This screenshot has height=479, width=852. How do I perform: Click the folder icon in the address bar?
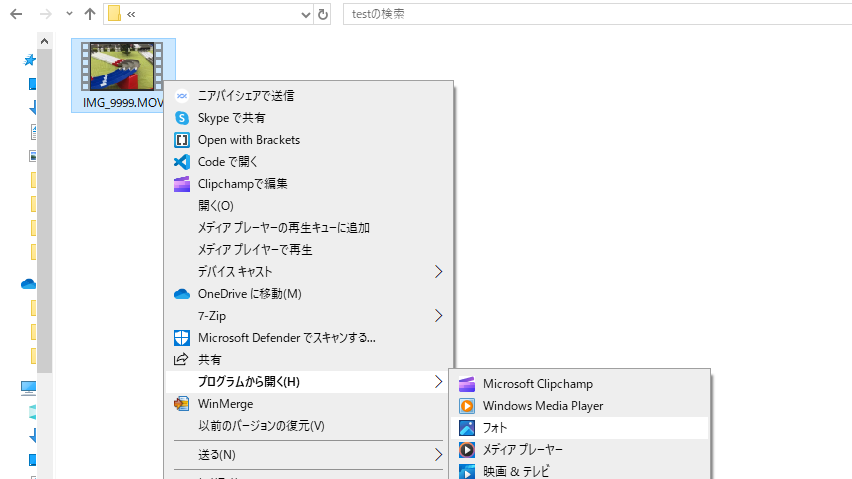pos(114,14)
